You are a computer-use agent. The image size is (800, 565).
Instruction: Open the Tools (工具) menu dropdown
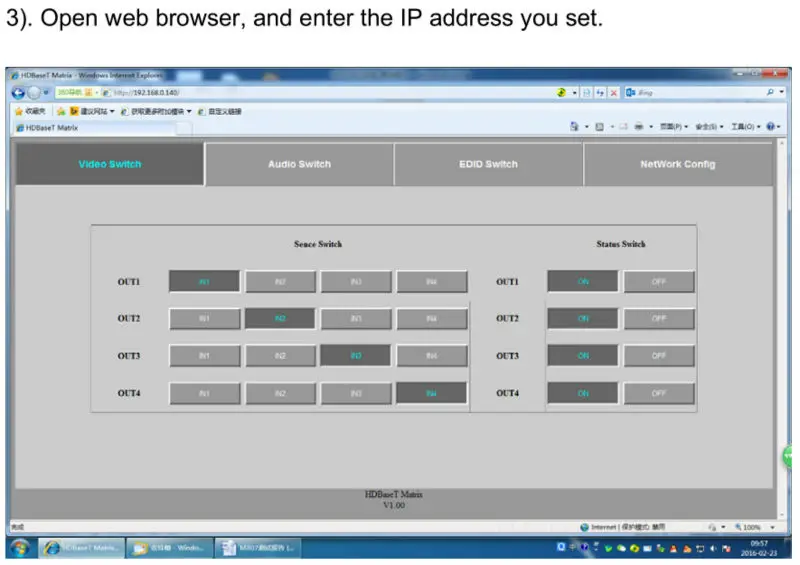[746, 127]
